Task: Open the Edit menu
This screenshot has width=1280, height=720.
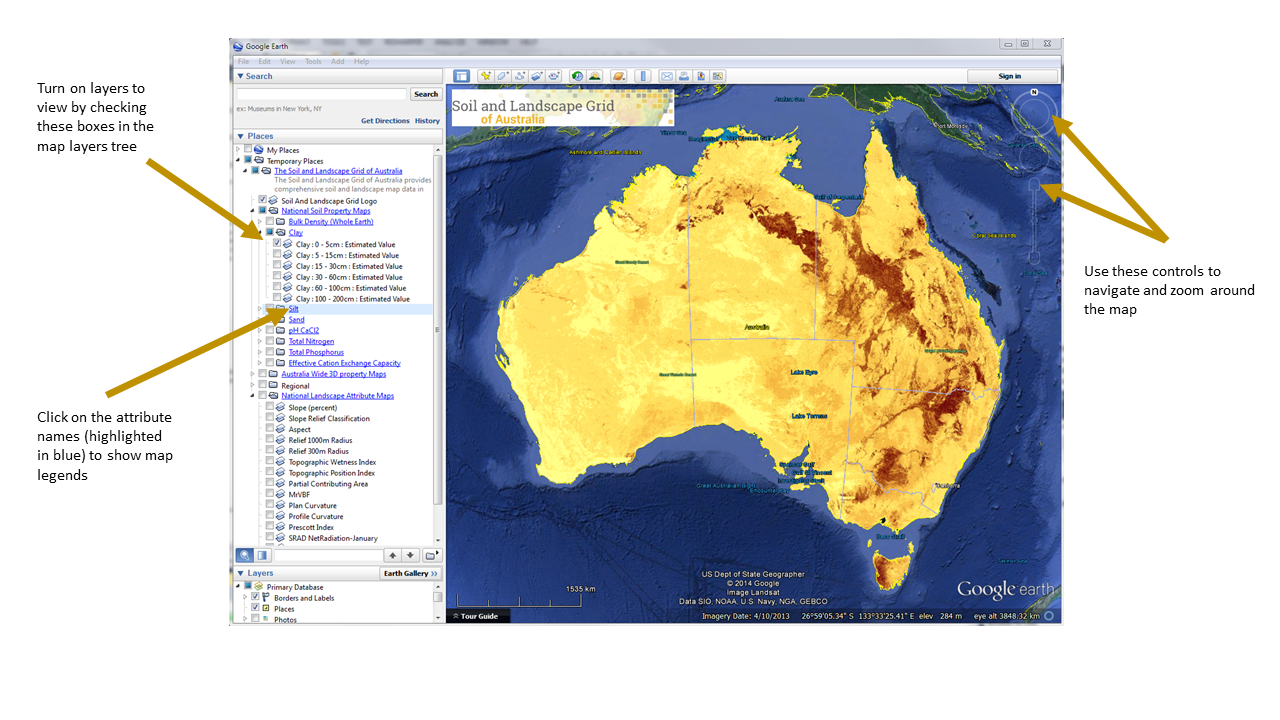Action: (265, 61)
